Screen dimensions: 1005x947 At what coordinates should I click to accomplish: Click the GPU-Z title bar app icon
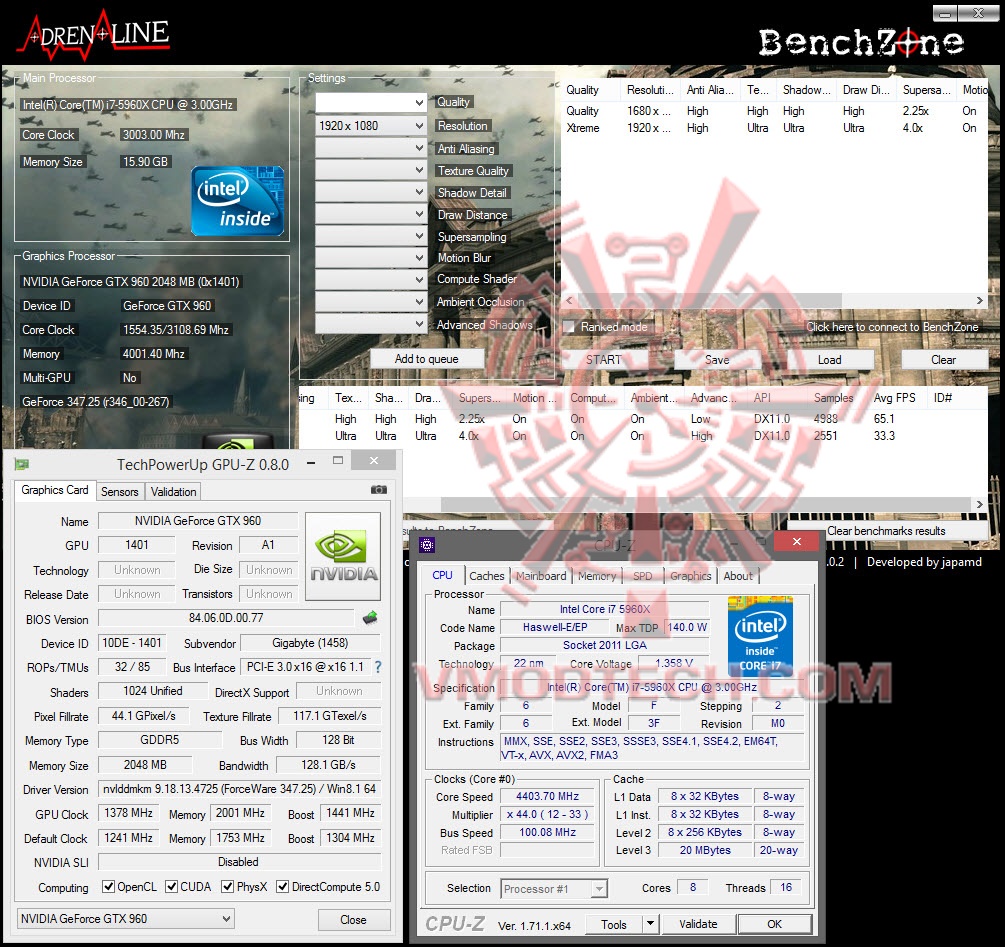tap(22, 464)
